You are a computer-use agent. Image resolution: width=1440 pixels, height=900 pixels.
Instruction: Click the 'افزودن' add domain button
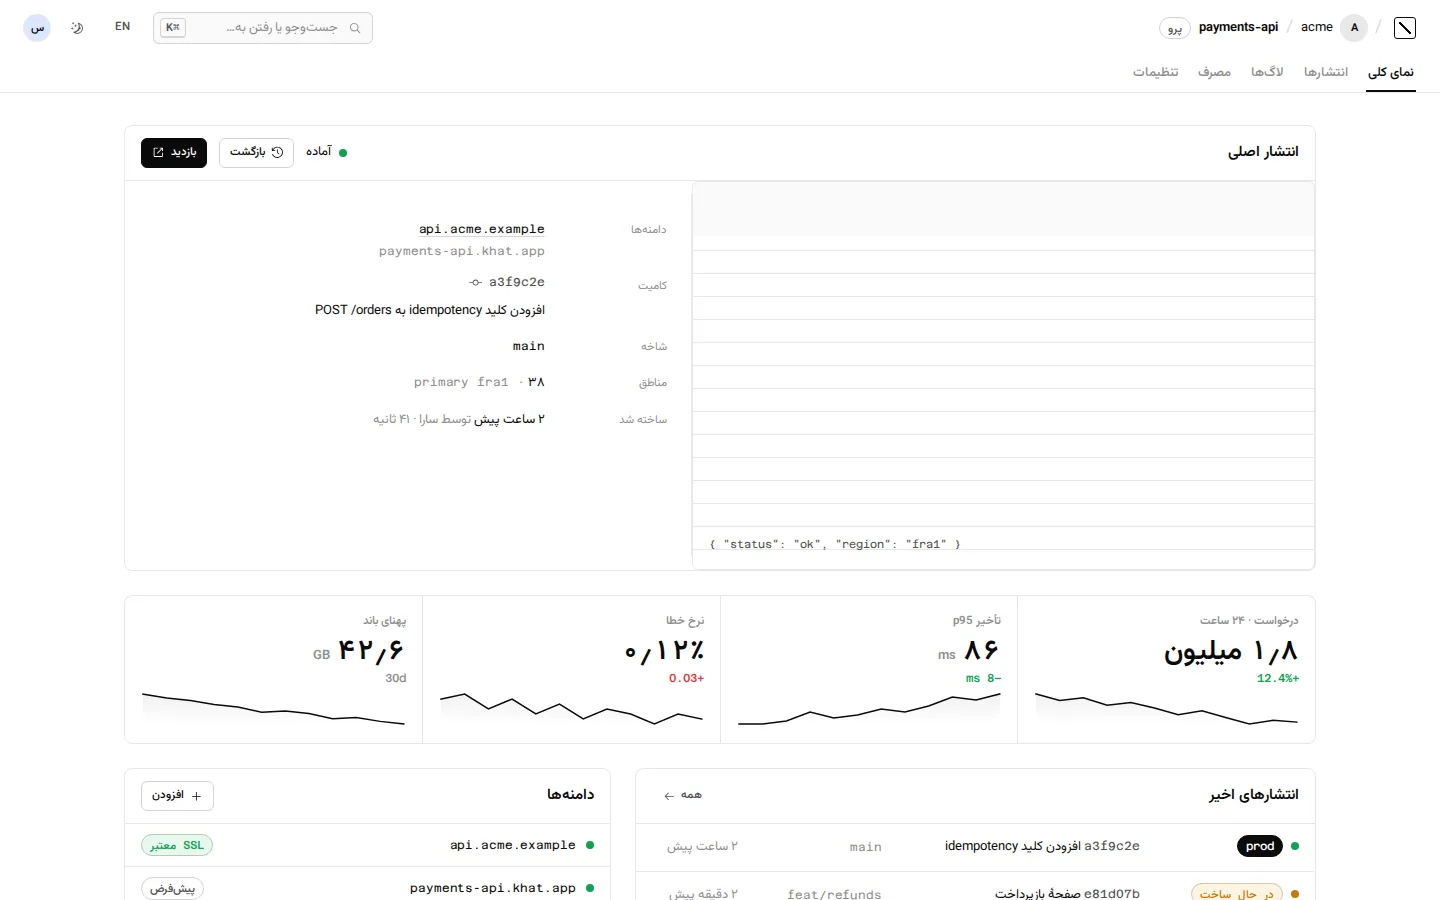[x=177, y=796]
